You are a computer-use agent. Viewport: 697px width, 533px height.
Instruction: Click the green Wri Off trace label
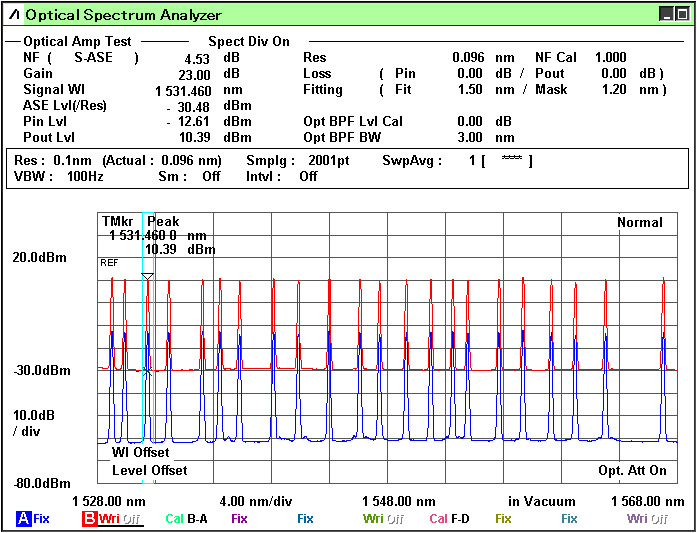[x=381, y=518]
